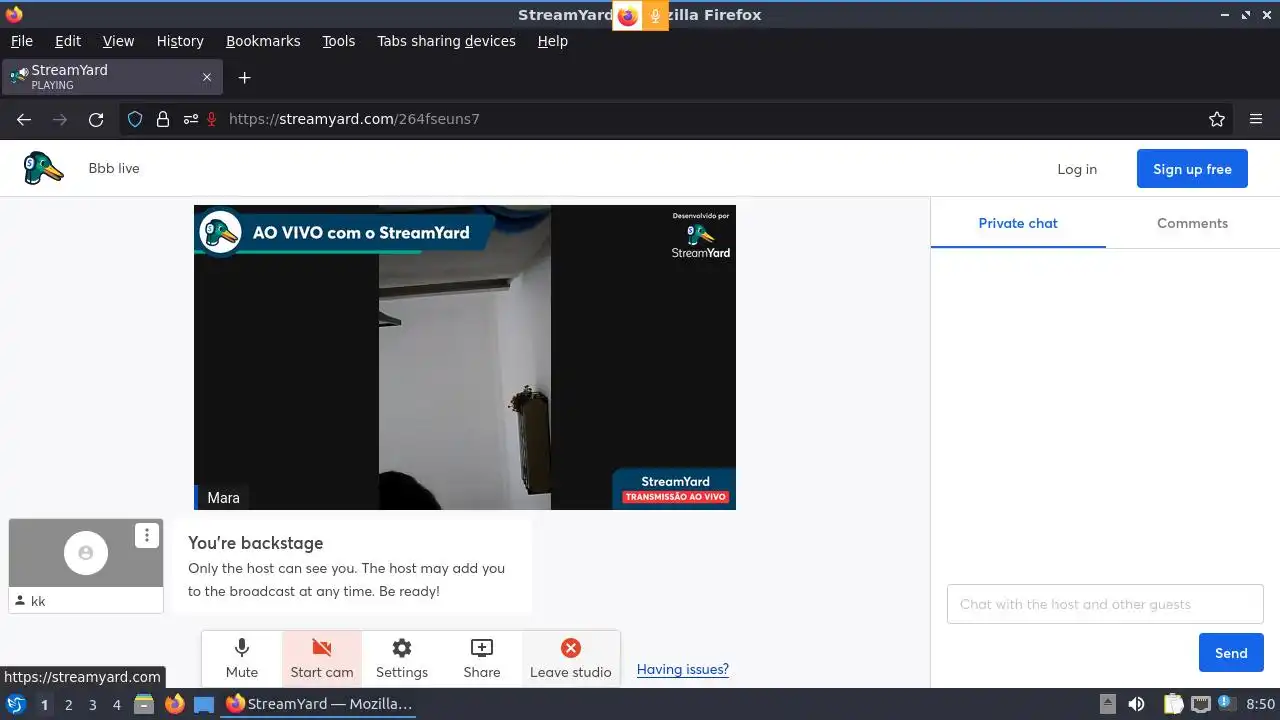Click the chat message input field
This screenshot has height=720, width=1280.
click(1105, 604)
